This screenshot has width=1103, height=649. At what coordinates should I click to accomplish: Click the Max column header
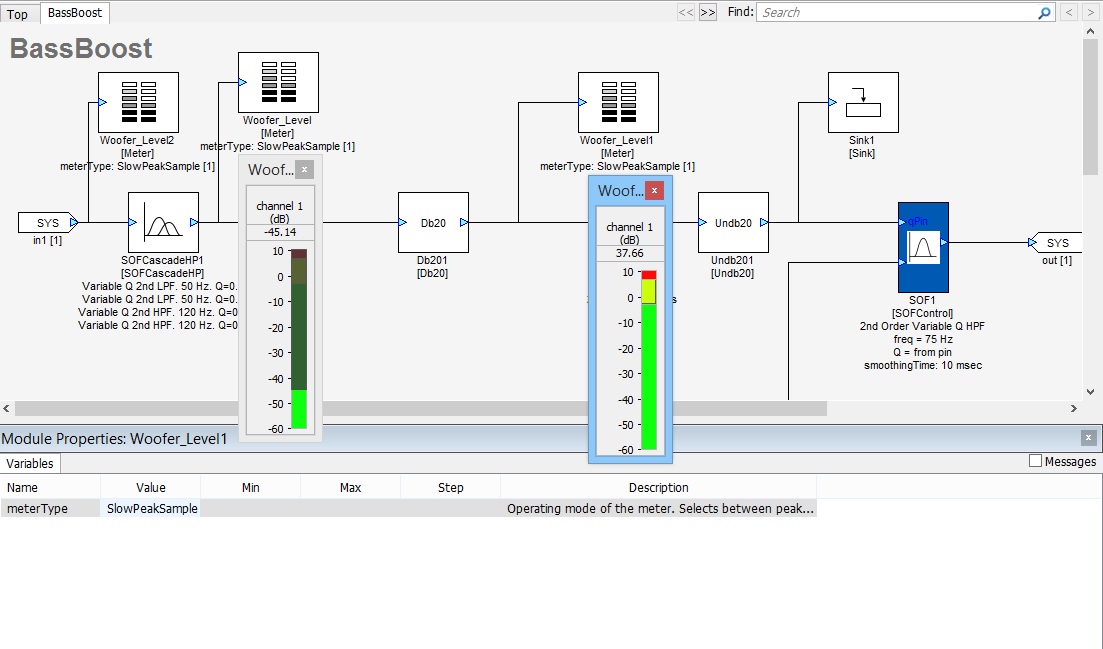(350, 487)
